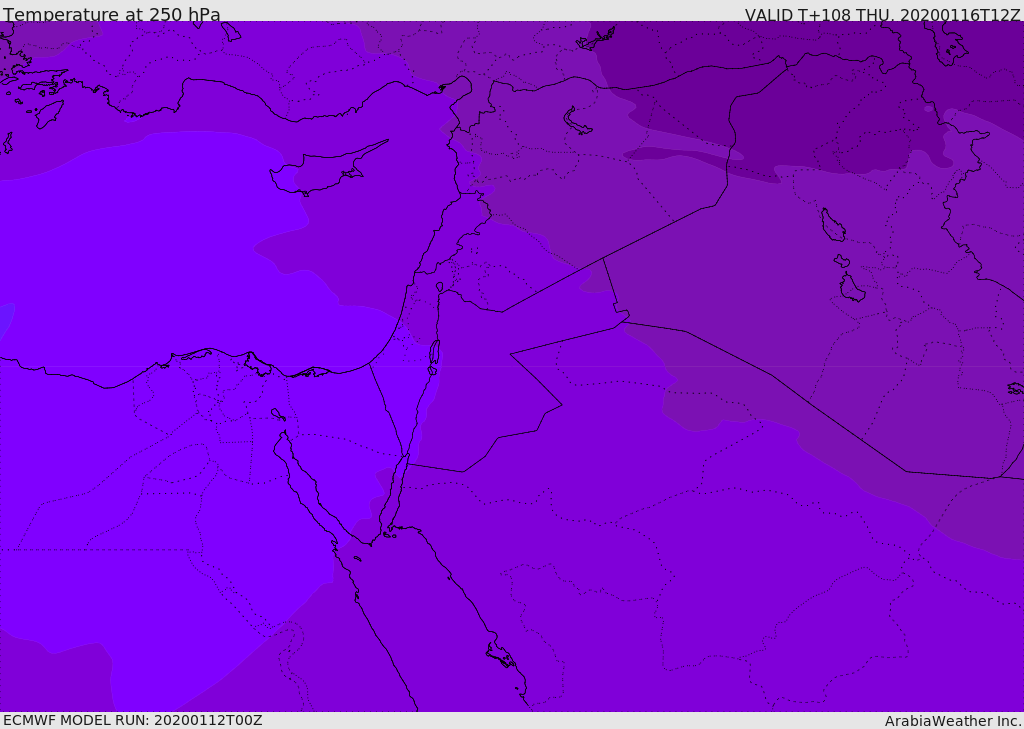Click the ArabiaWeather Inc credit text
Image resolution: width=1024 pixels, height=729 pixels.
[952, 721]
